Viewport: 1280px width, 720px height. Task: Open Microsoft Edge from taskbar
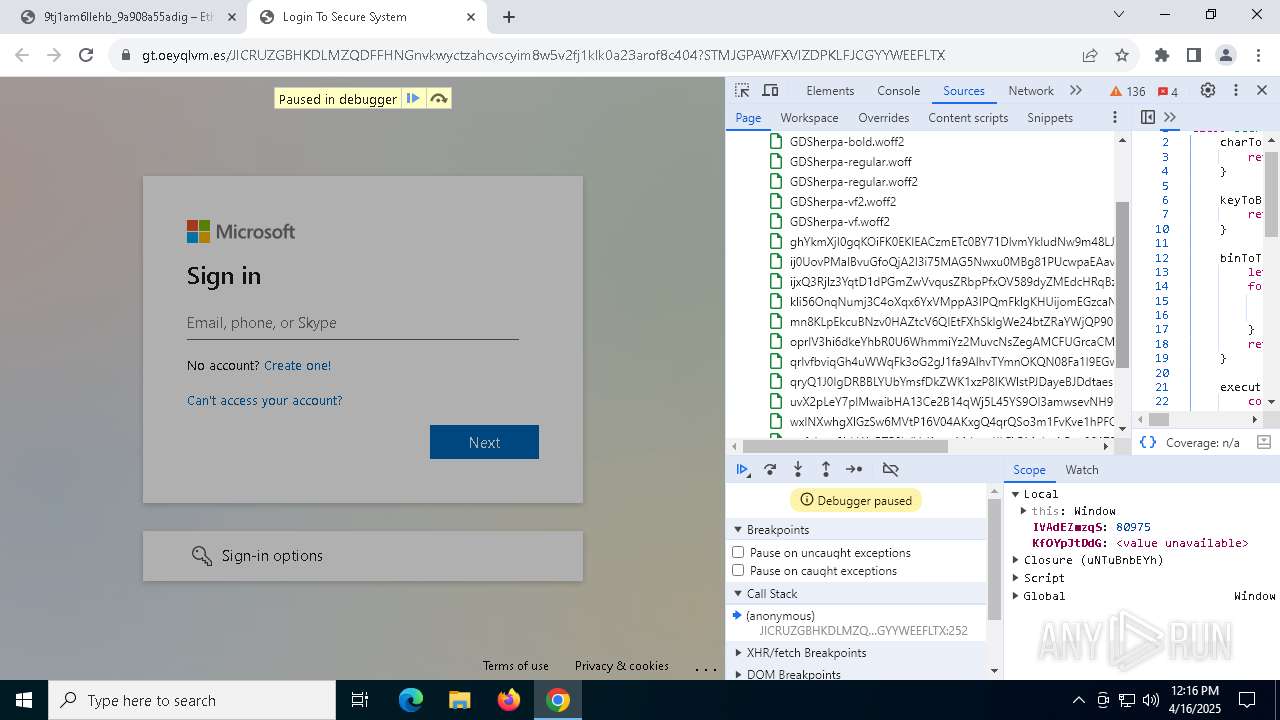click(411, 700)
